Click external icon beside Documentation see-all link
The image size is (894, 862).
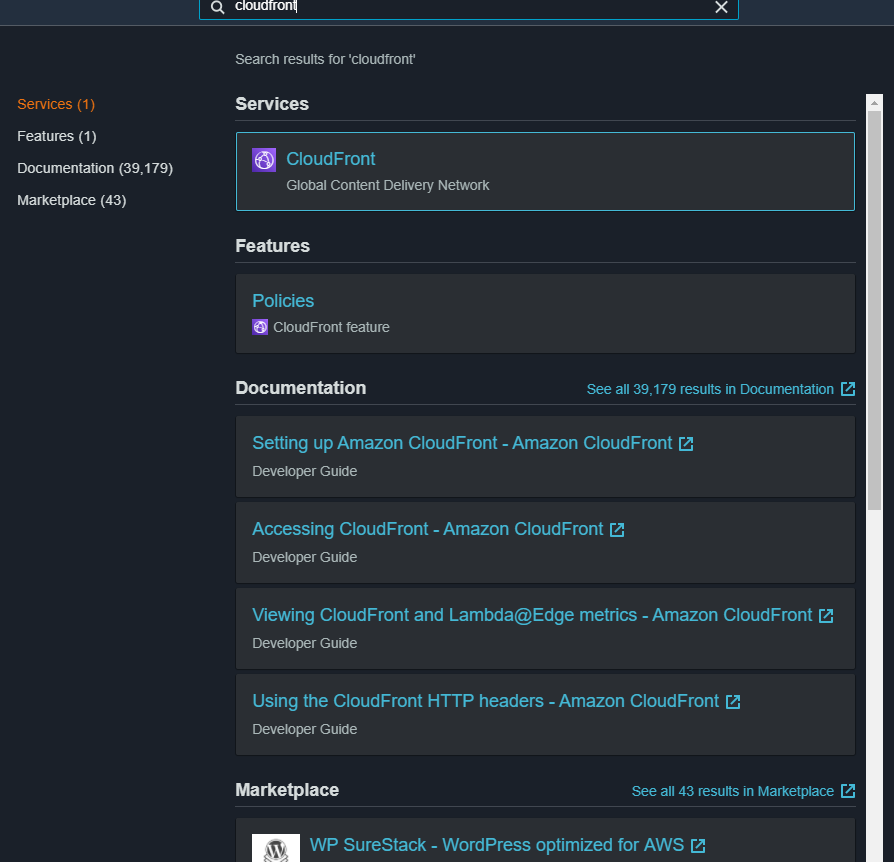pos(848,389)
